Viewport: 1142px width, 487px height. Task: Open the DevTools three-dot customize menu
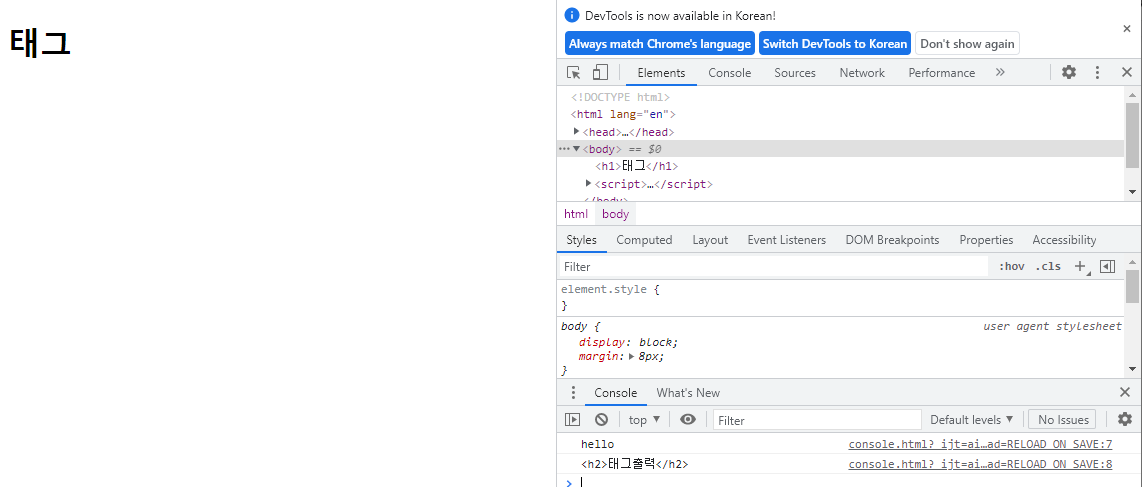(1098, 72)
